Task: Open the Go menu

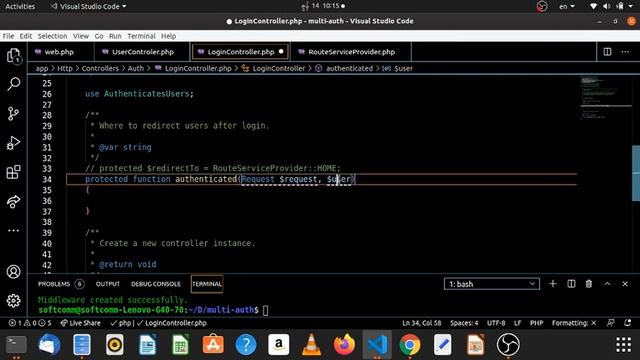Action: pos(99,36)
